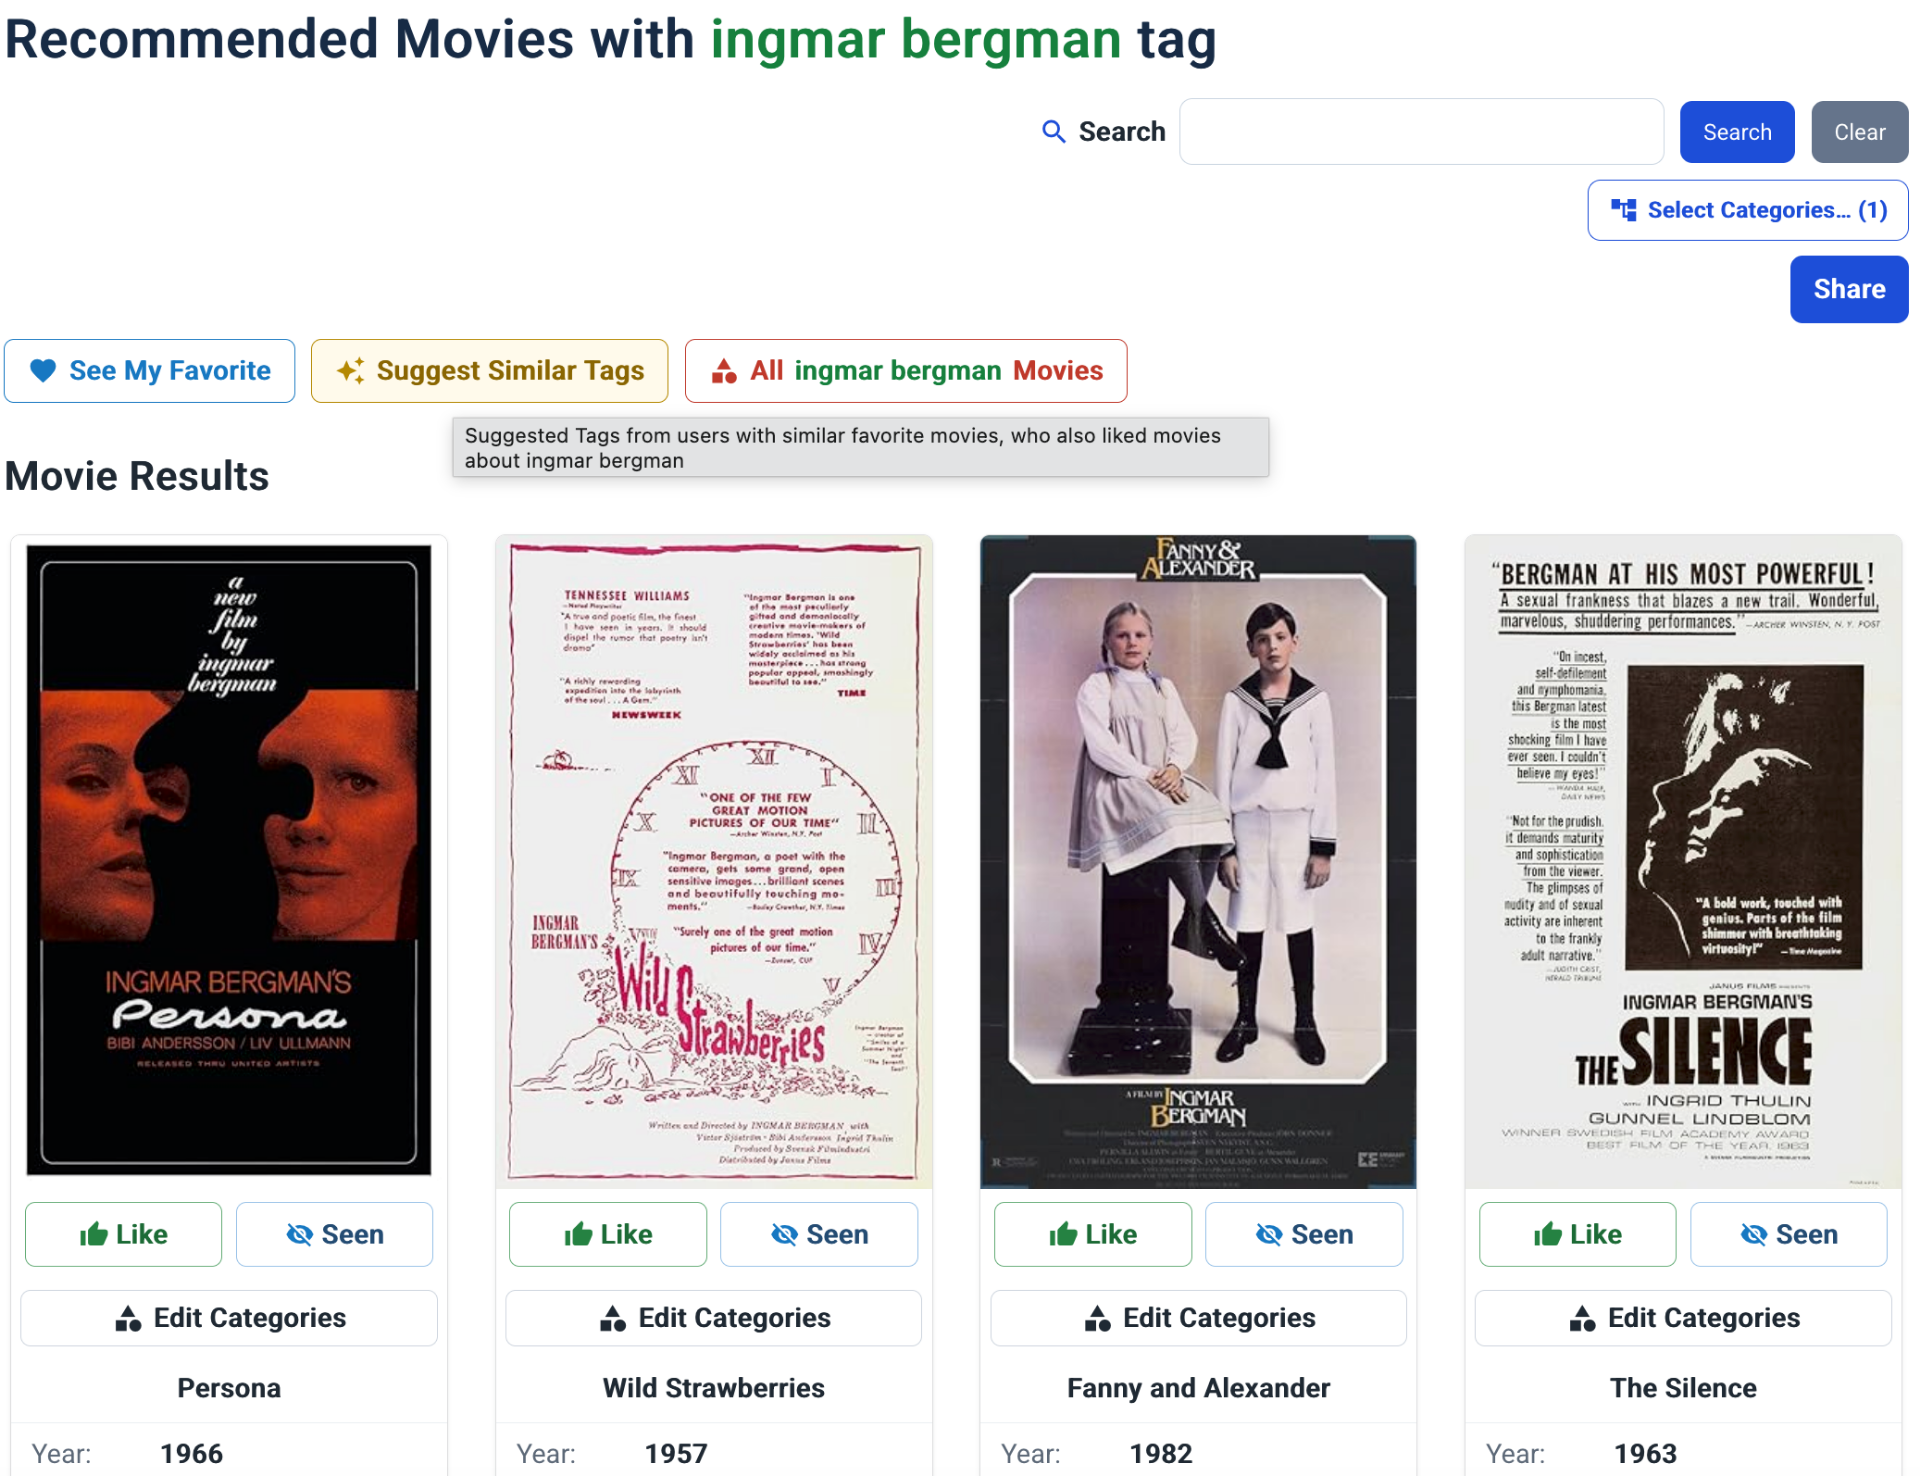Screen dimensions: 1920x1476
Task: Click the shapes icon in Wild Strawberries' Edit Categories
Action: (x=613, y=1318)
